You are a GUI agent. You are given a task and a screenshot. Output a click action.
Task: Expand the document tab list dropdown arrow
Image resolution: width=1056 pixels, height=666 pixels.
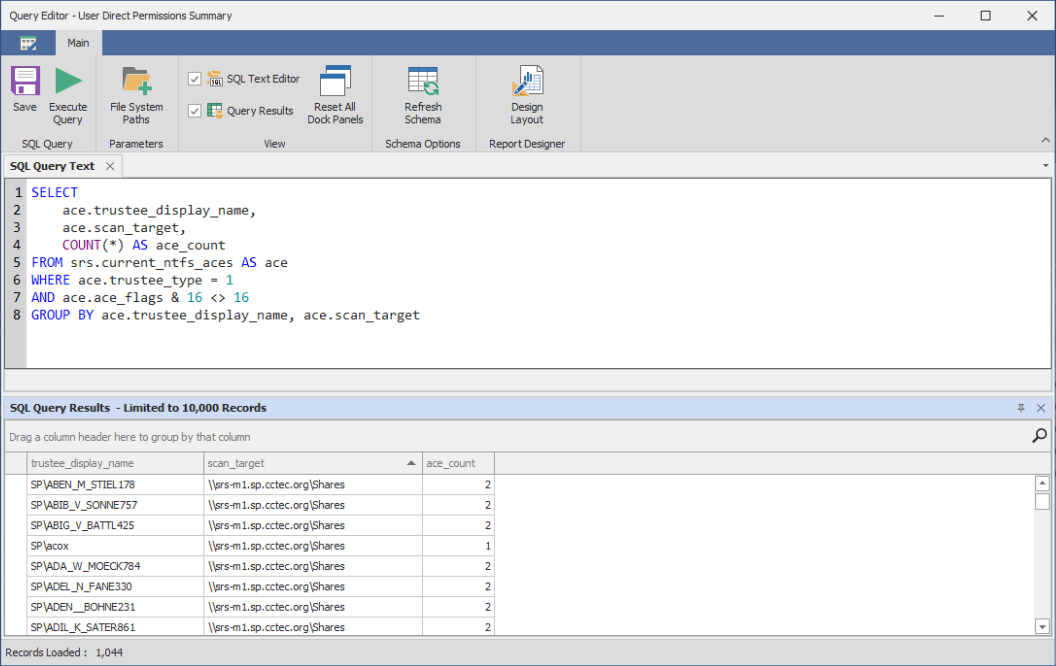pos(1045,166)
